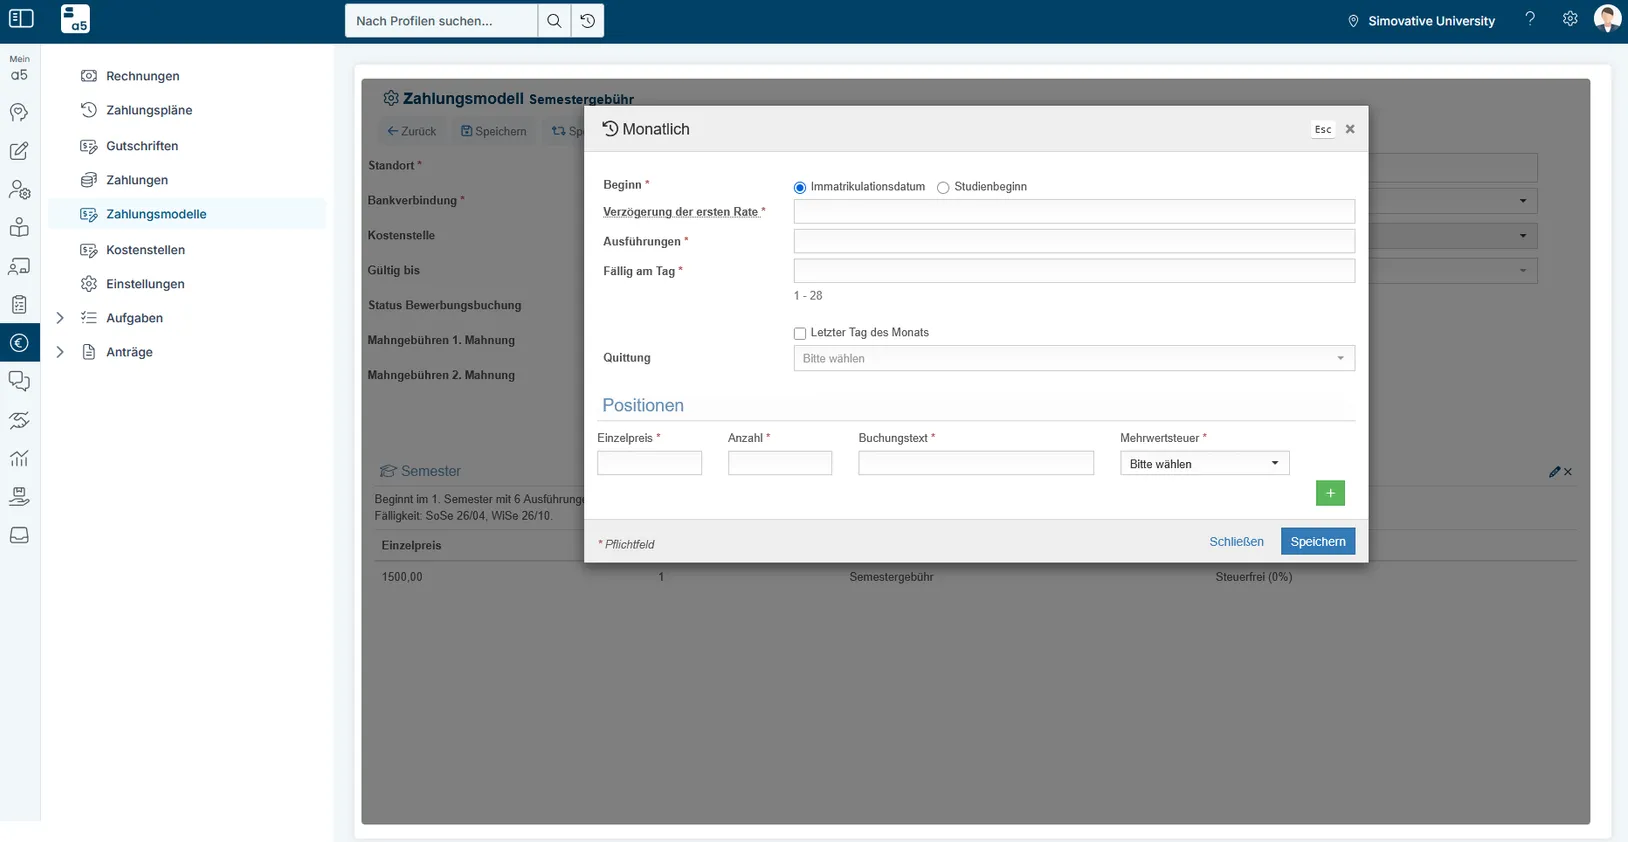Open Bankverbindung dropdown arrow behind dialog
The image size is (1628, 842).
click(x=1523, y=201)
